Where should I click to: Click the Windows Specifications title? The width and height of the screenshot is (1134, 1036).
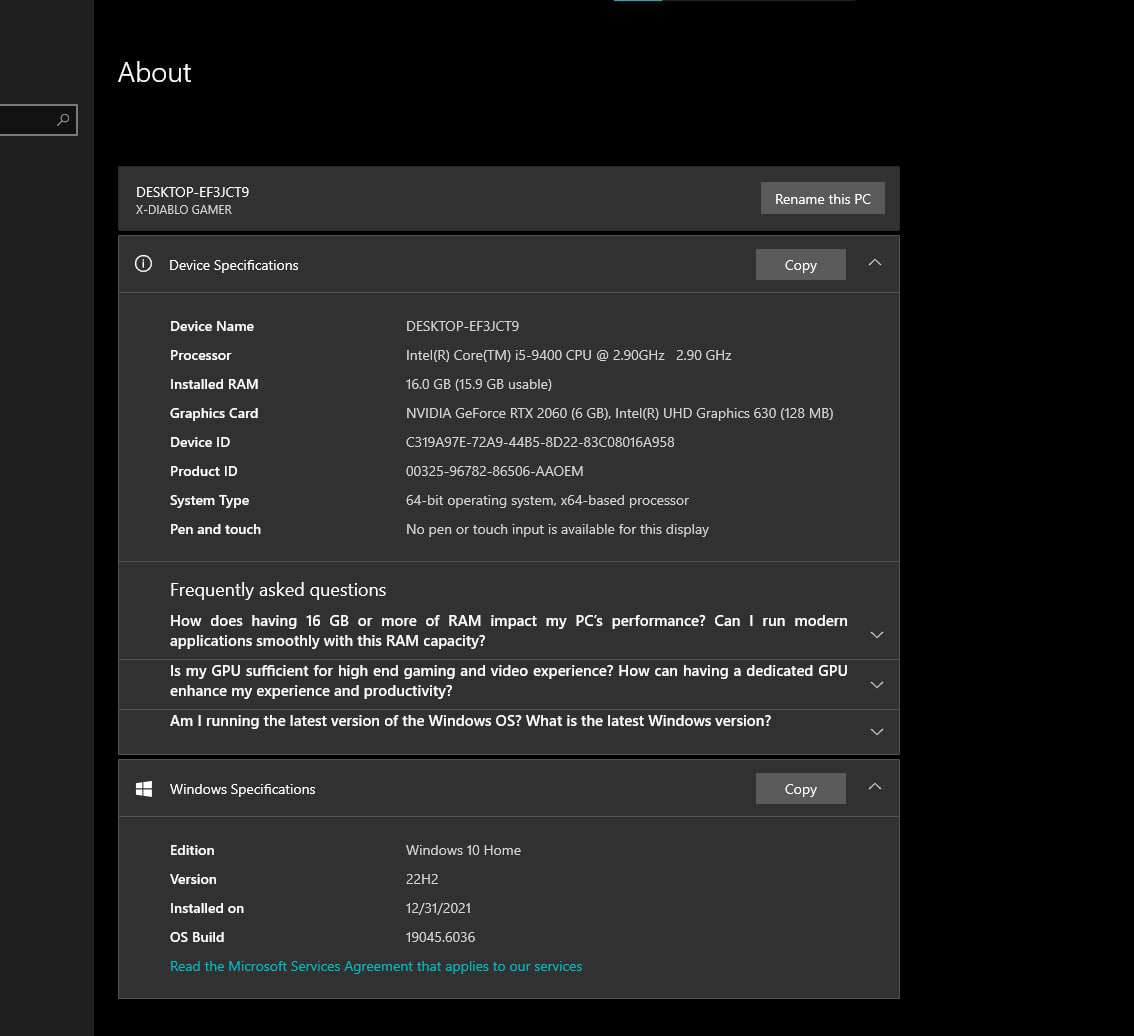click(242, 789)
